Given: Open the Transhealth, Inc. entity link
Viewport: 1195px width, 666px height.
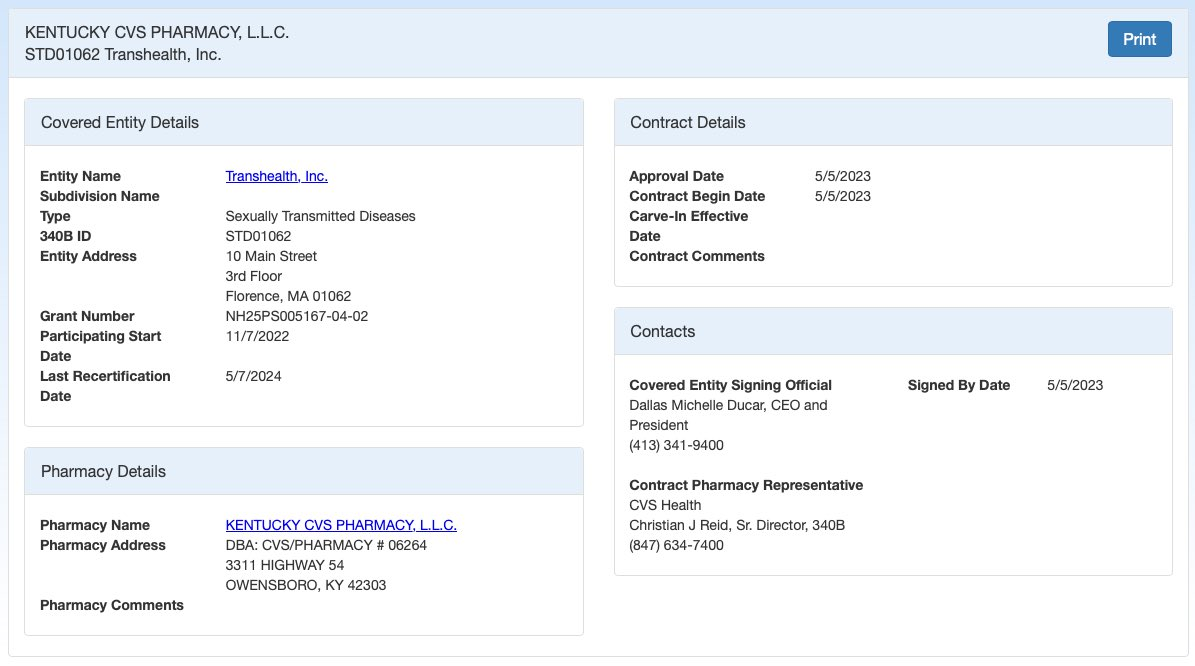Looking at the screenshot, I should point(277,176).
